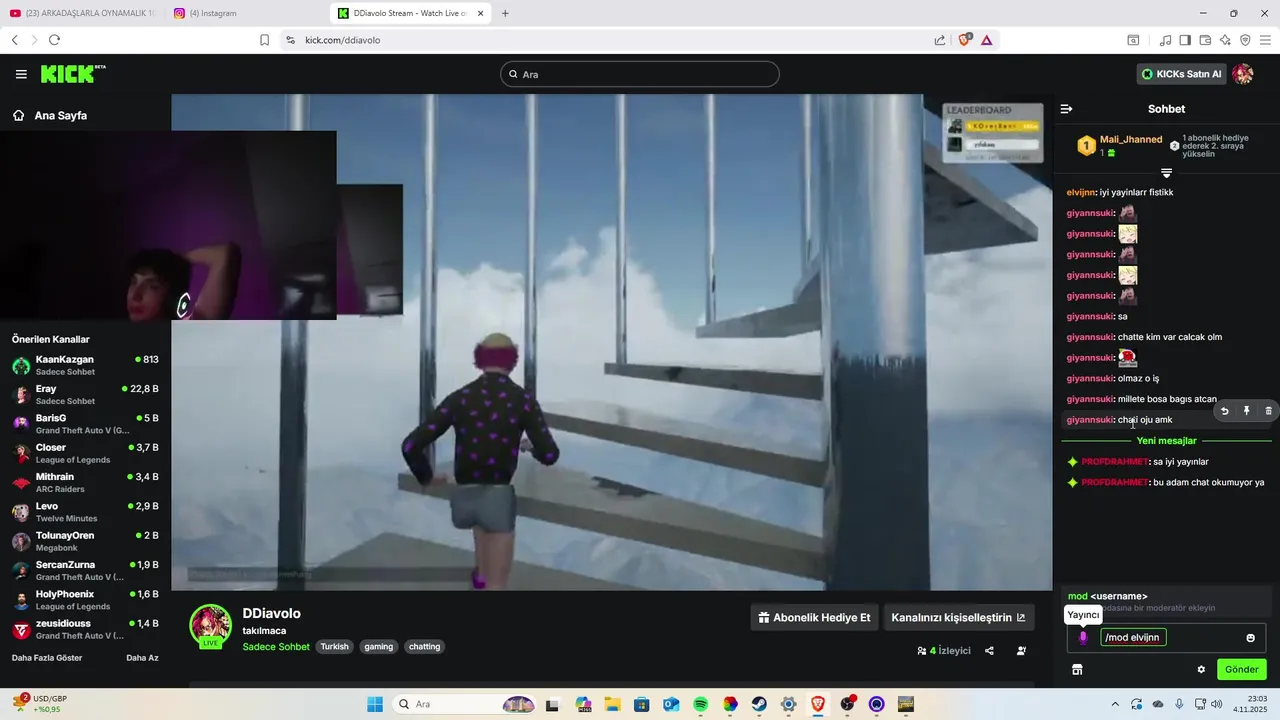
Task: Click the 4 İzleyici viewer count
Action: [944, 651]
